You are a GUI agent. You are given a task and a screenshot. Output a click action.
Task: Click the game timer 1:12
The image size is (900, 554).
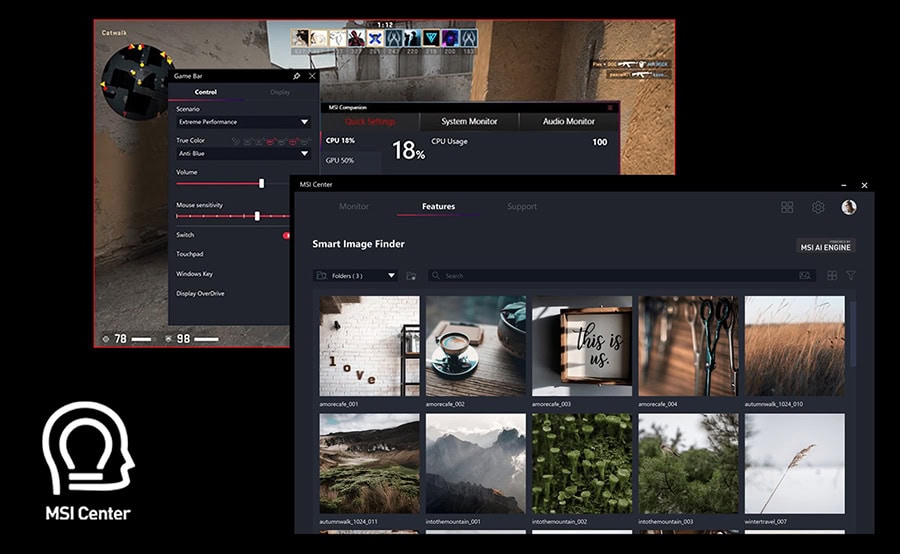385,25
